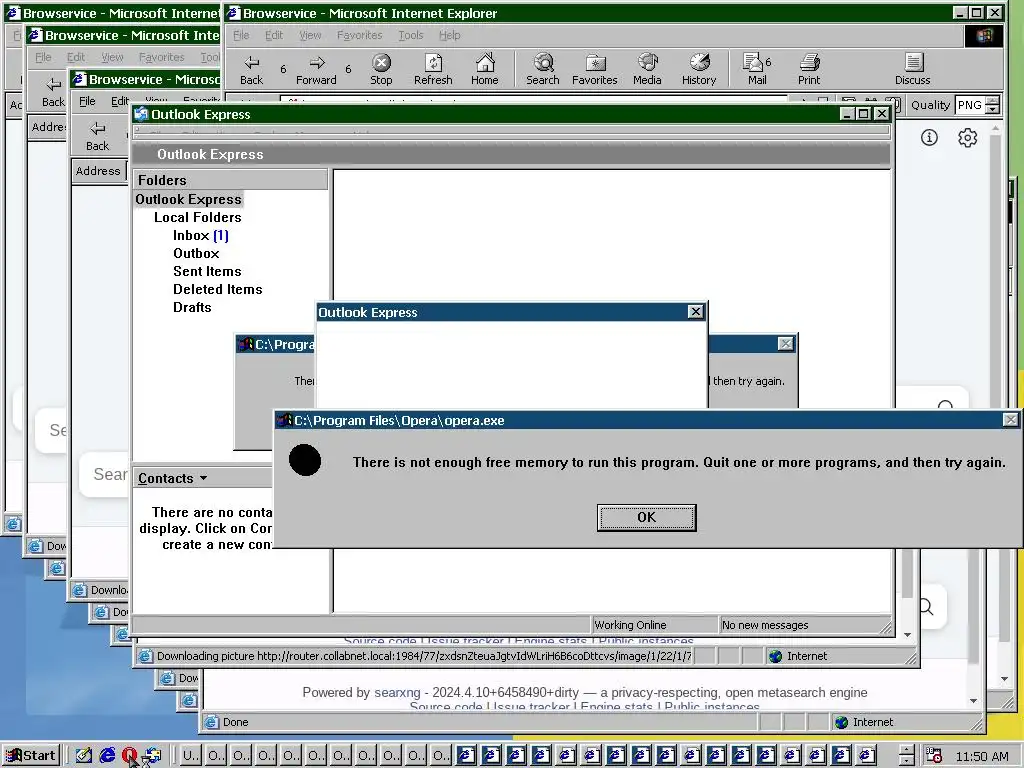Click the U.. taskbar button
This screenshot has height=768, width=1024.
point(191,756)
